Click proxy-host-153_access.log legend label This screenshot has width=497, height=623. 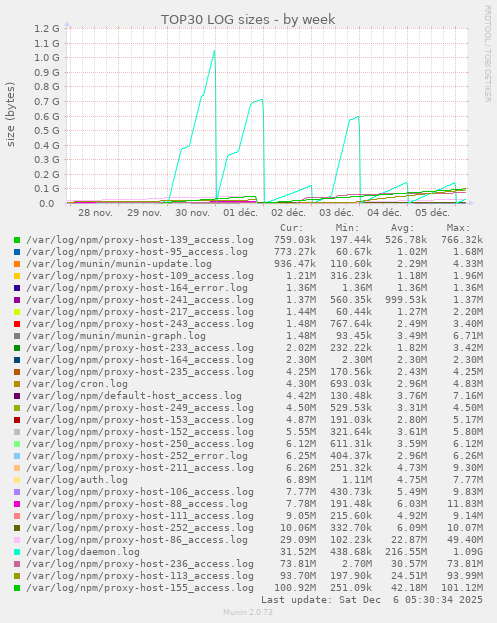tap(140, 420)
